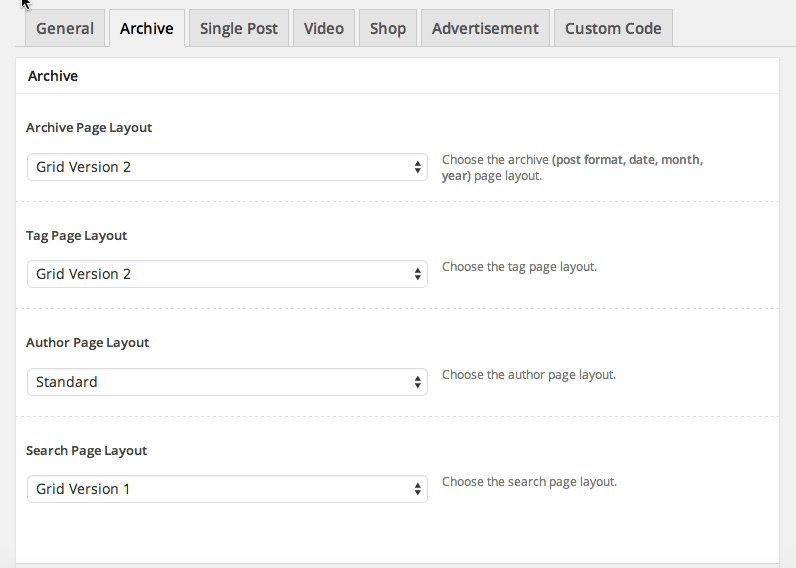
Task: Go to the Video tab
Action: (x=324, y=28)
